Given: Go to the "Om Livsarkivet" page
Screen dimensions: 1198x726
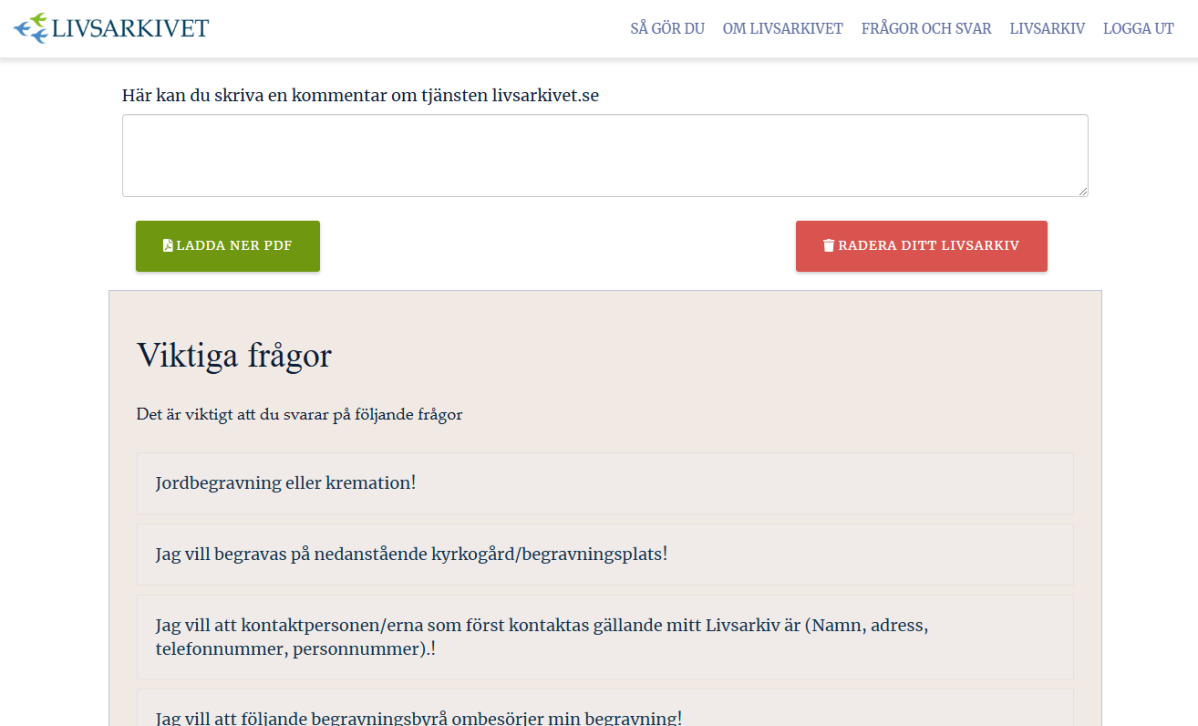Looking at the screenshot, I should tap(783, 29).
